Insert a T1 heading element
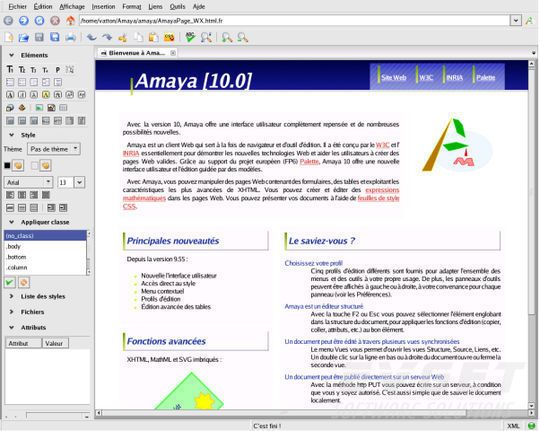This screenshot has width=540, height=431. (x=10, y=70)
